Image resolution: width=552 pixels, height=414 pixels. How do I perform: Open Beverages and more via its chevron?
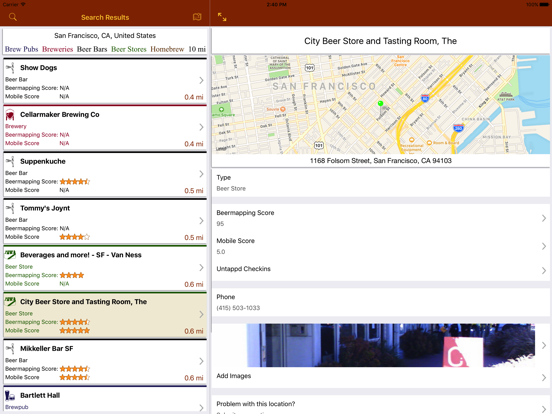pos(201,268)
